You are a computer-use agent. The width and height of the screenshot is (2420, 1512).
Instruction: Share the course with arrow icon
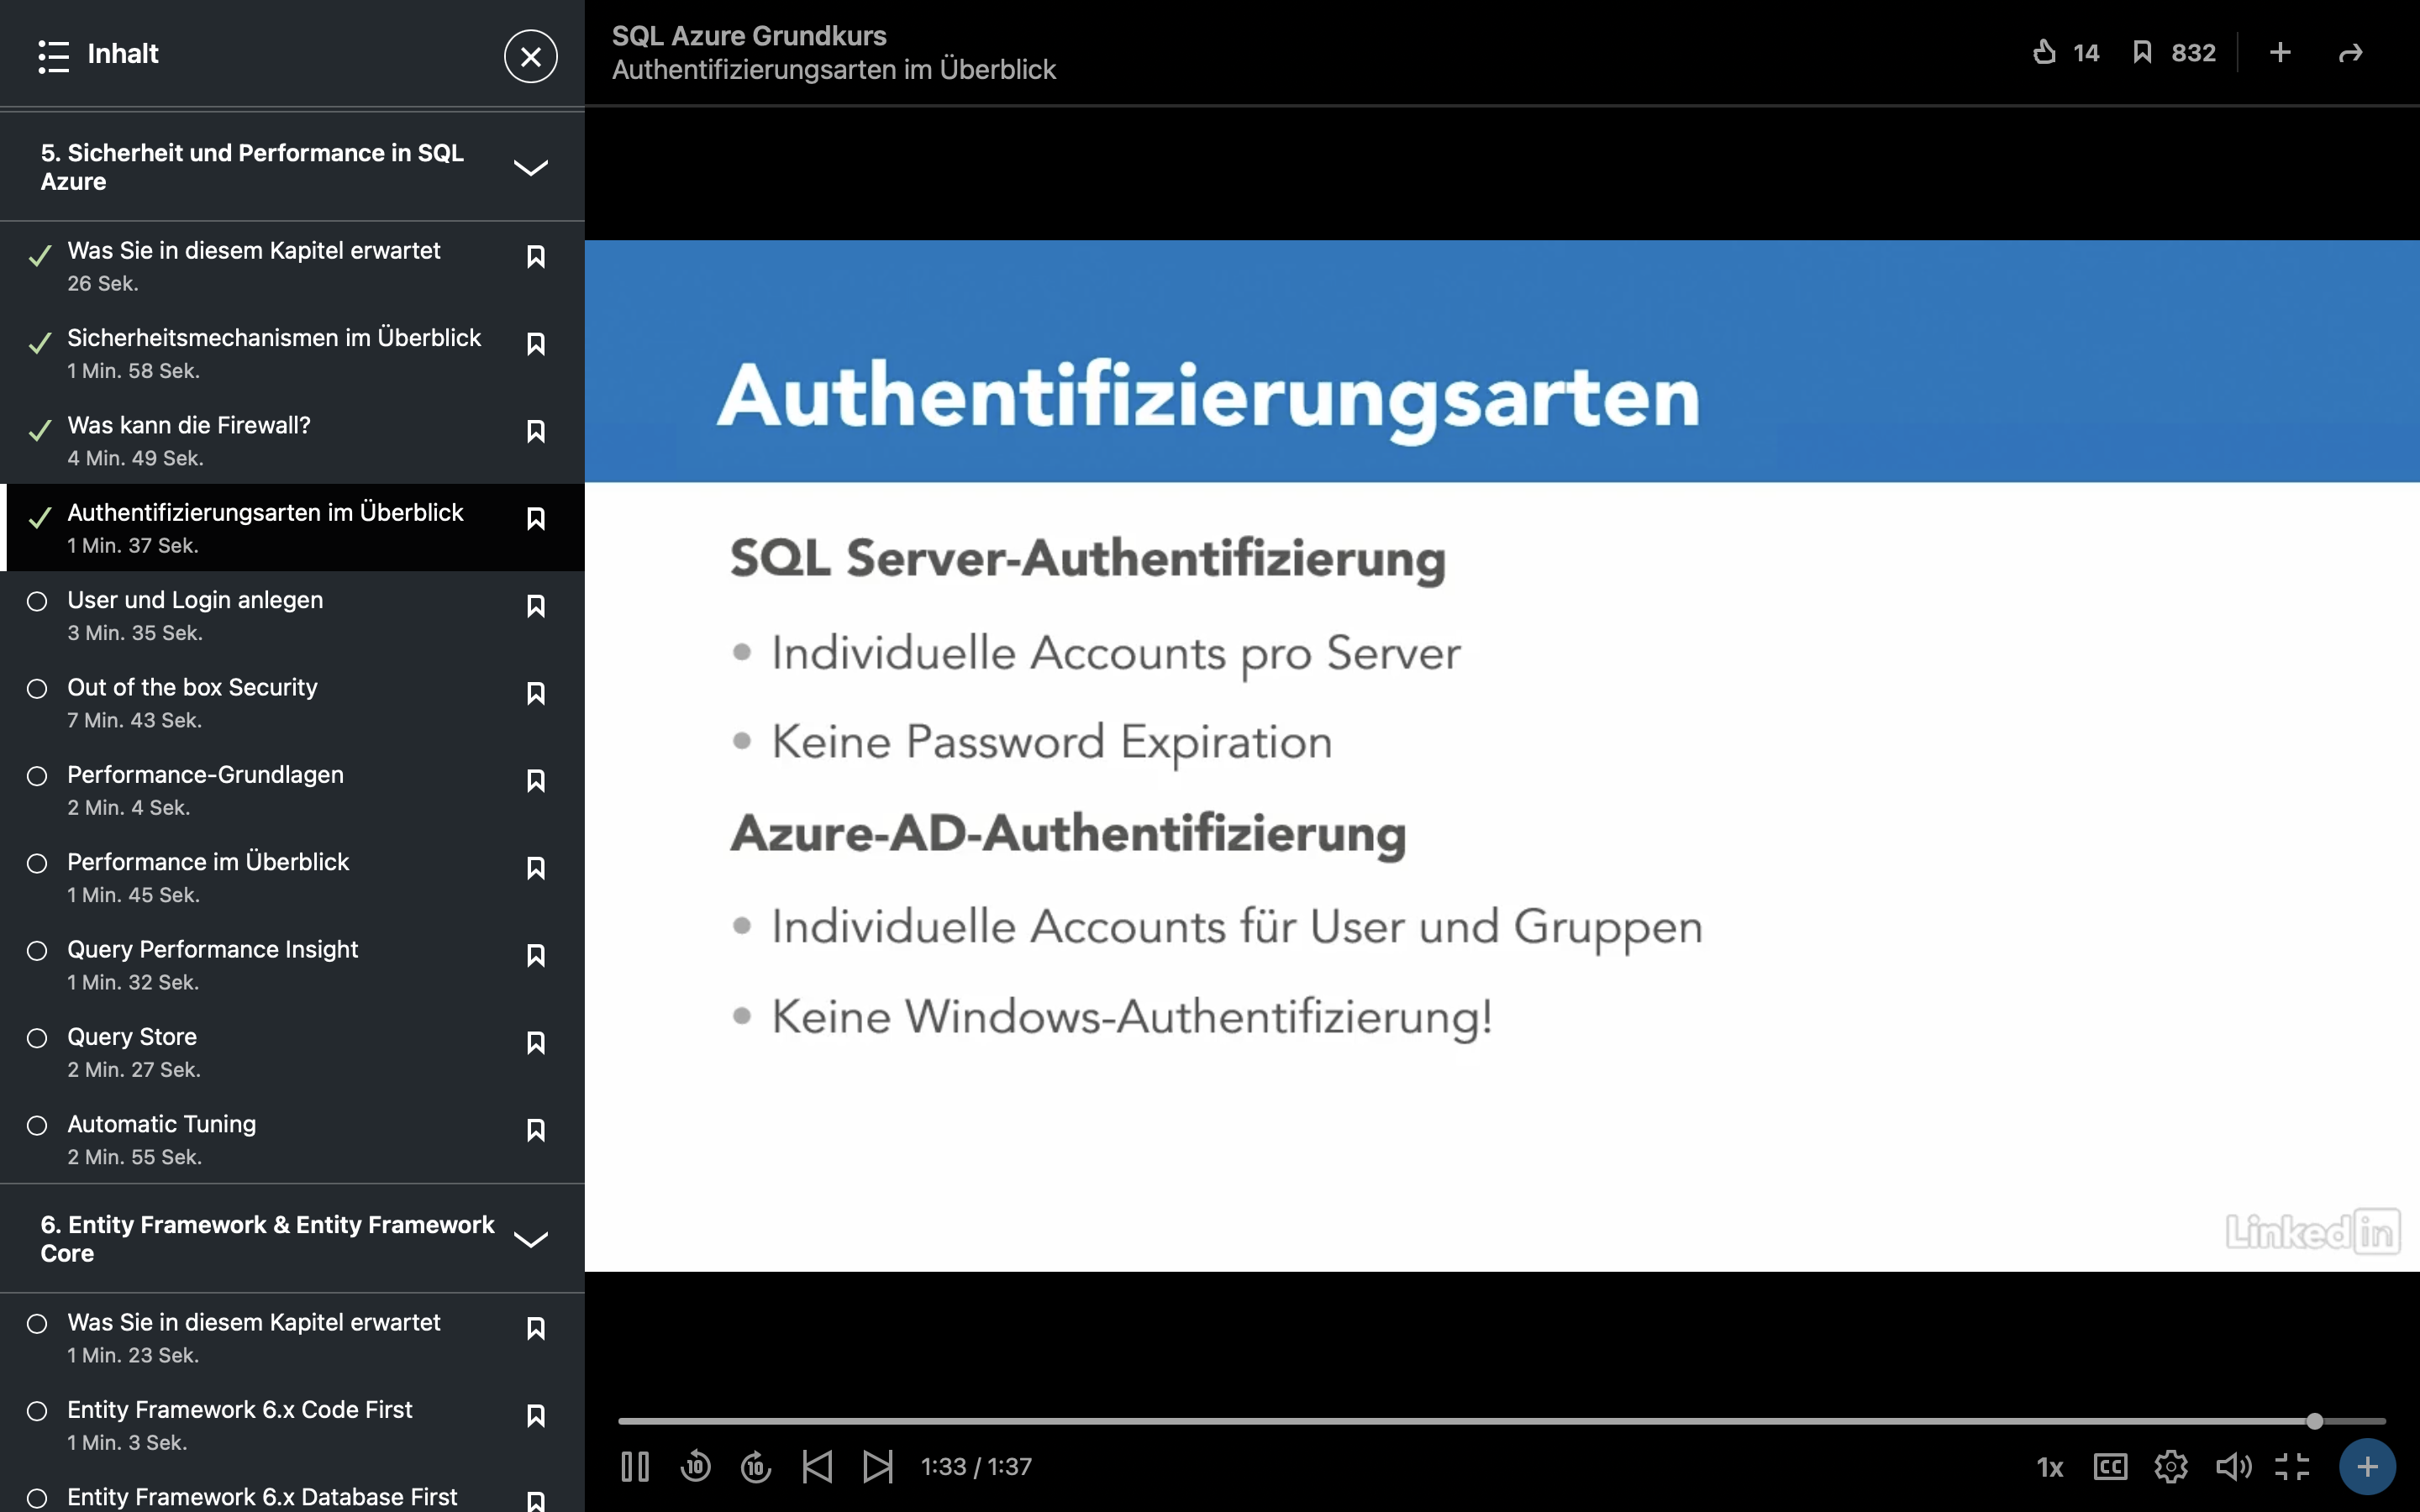(2351, 52)
